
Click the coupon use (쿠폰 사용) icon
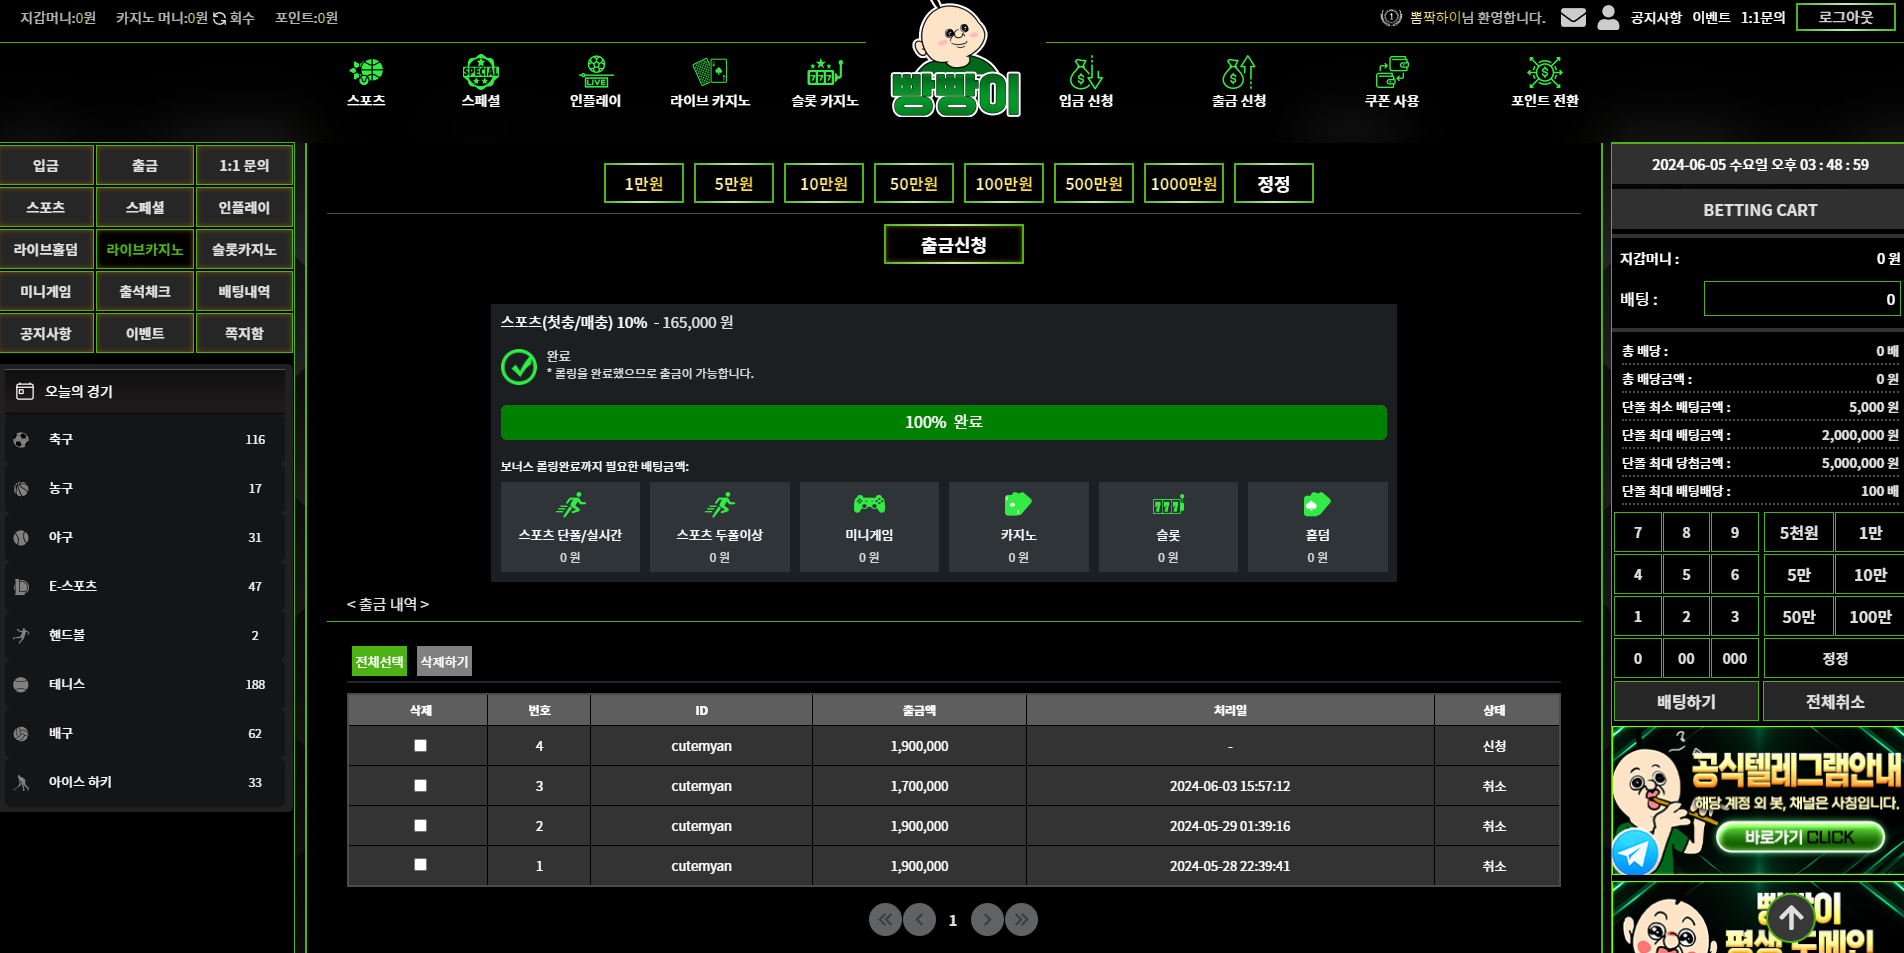click(x=1391, y=72)
